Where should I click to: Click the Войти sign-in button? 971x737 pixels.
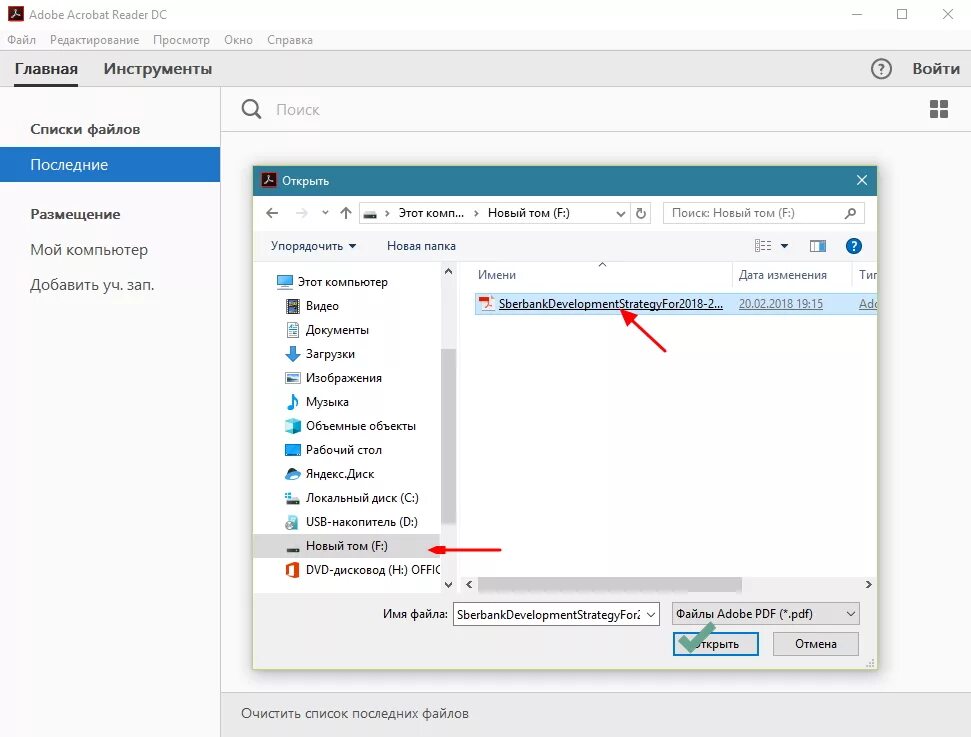936,69
